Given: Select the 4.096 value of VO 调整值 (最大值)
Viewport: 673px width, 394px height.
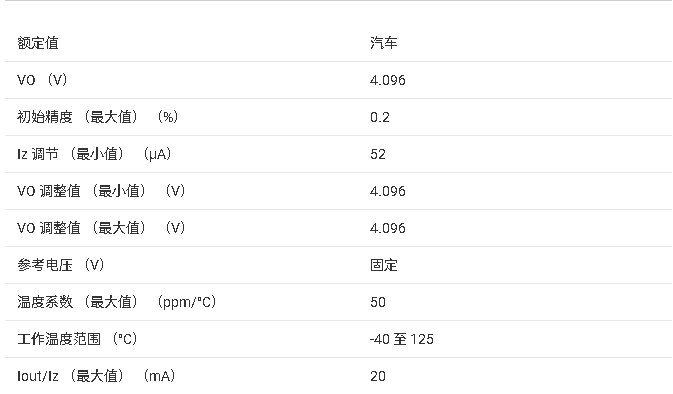Looking at the screenshot, I should pyautogui.click(x=388, y=228).
